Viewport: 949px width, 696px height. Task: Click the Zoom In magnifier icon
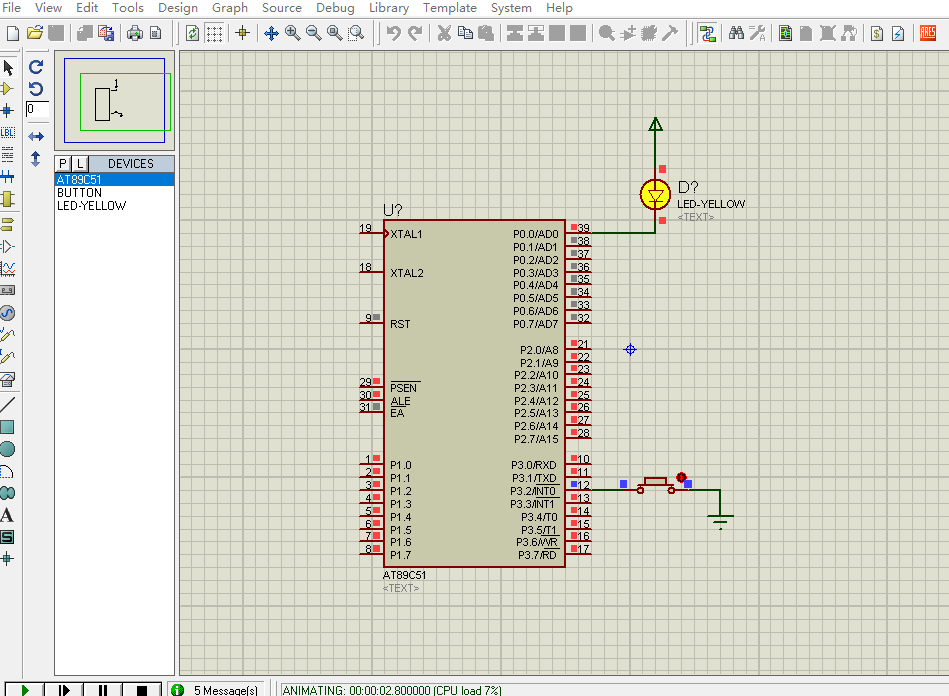pos(292,33)
